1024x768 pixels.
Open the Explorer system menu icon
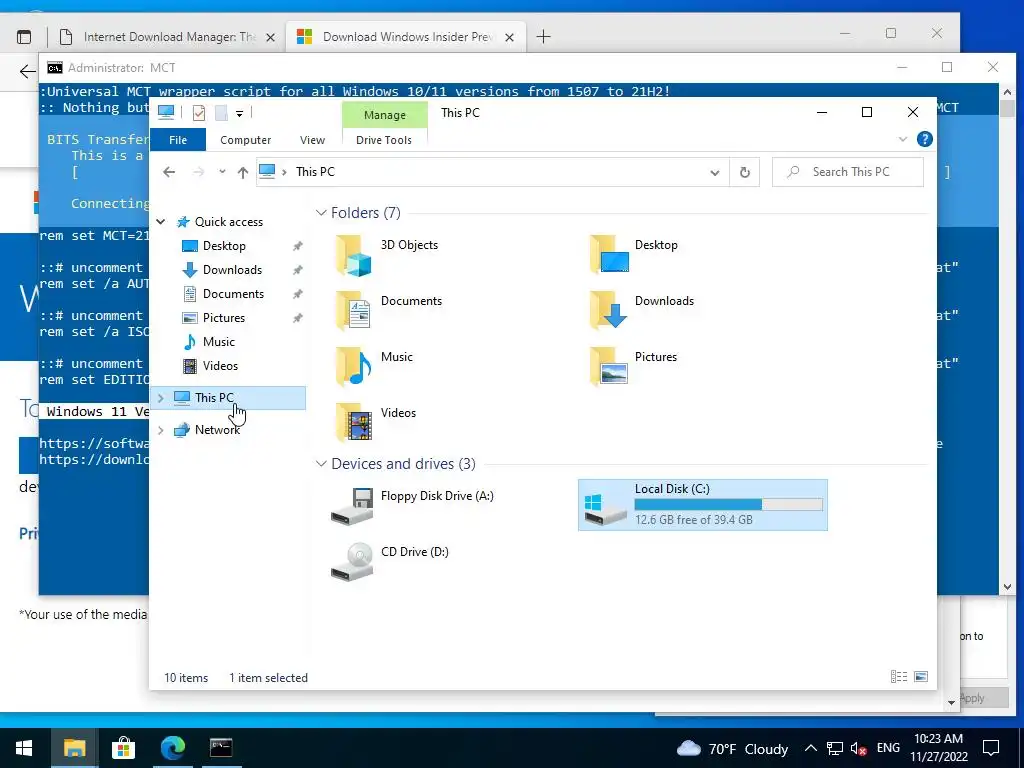click(166, 112)
